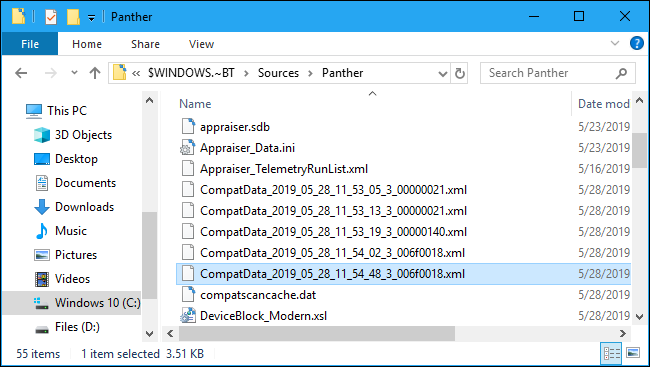Open the Help question mark icon
The image size is (650, 367).
[x=636, y=43]
